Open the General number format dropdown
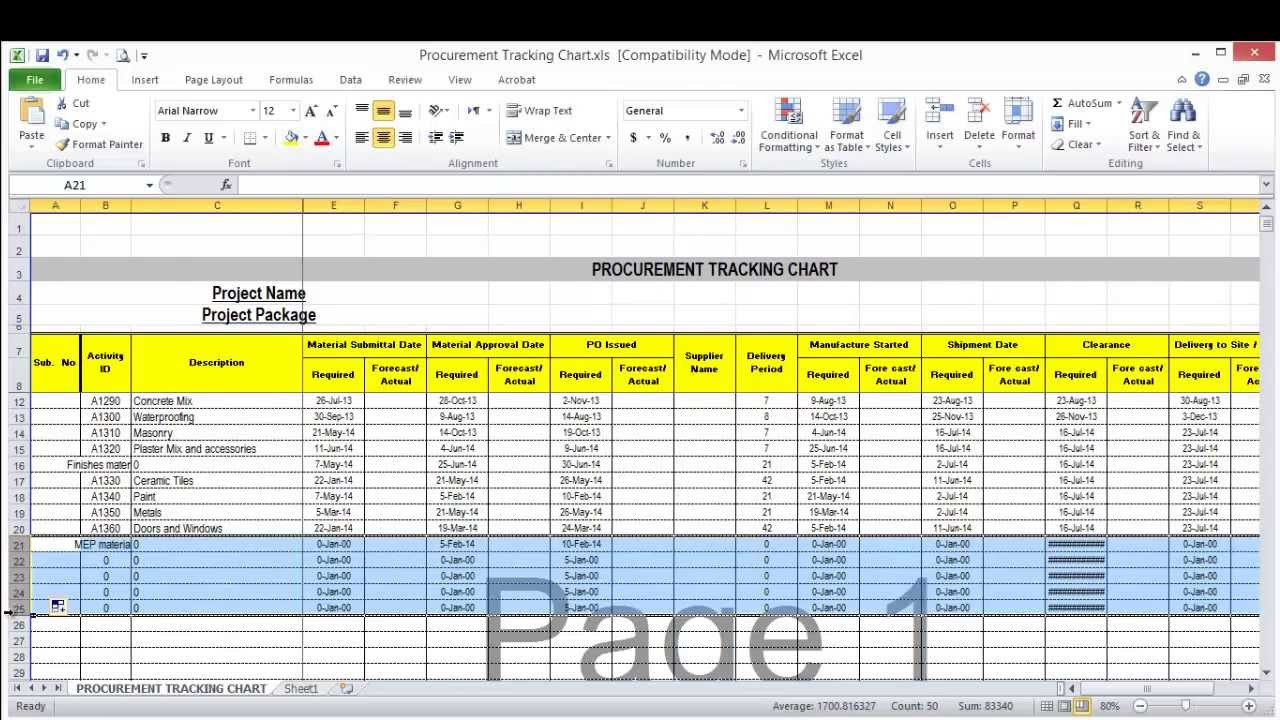The width and height of the screenshot is (1280, 720). point(741,111)
